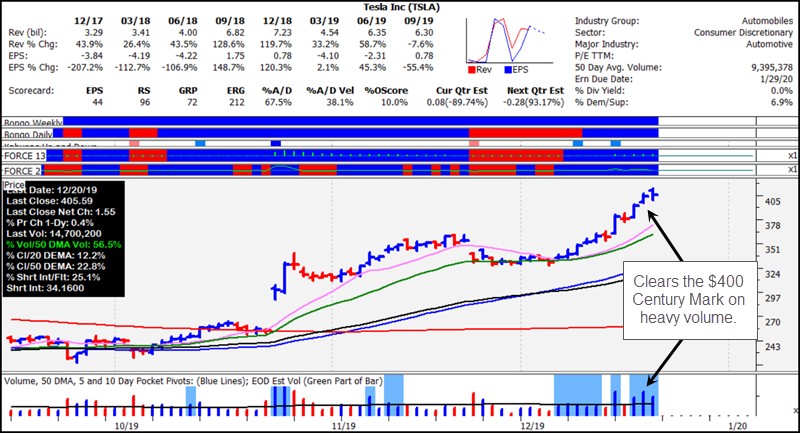Click the 243 price axis label
Viewport: 800px width, 433px height.
(x=772, y=347)
